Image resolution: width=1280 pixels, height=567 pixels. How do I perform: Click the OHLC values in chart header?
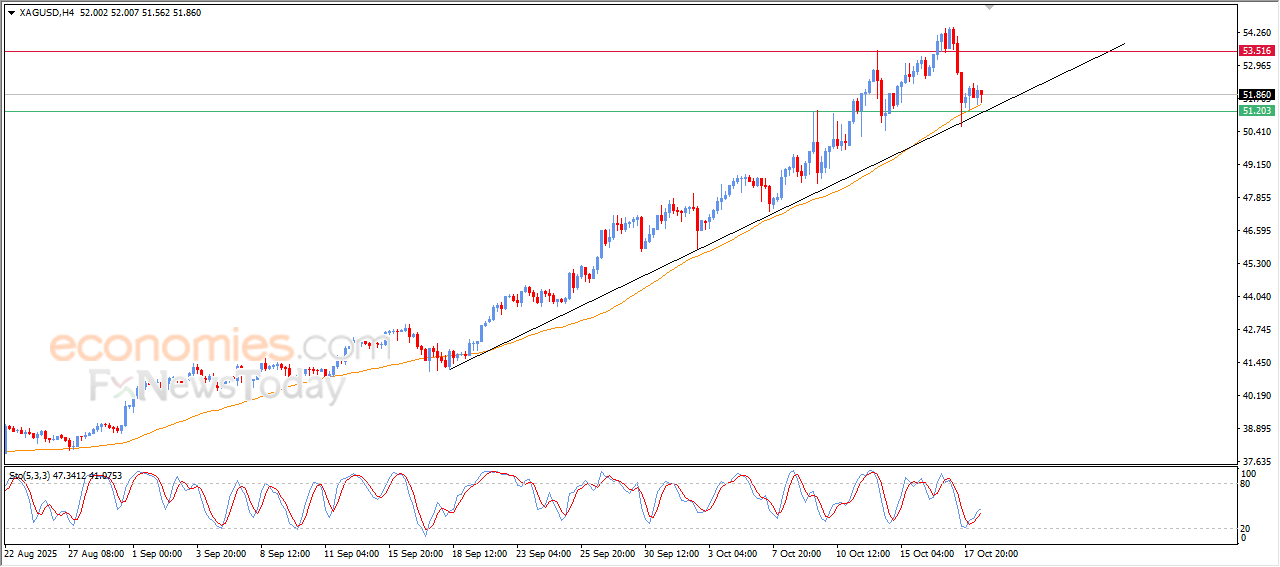point(140,13)
